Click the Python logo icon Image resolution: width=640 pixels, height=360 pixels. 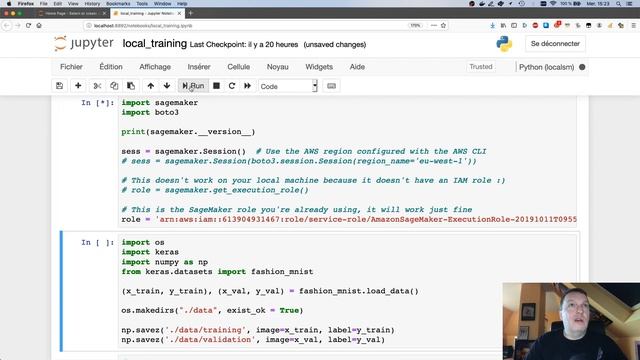[x=504, y=44]
